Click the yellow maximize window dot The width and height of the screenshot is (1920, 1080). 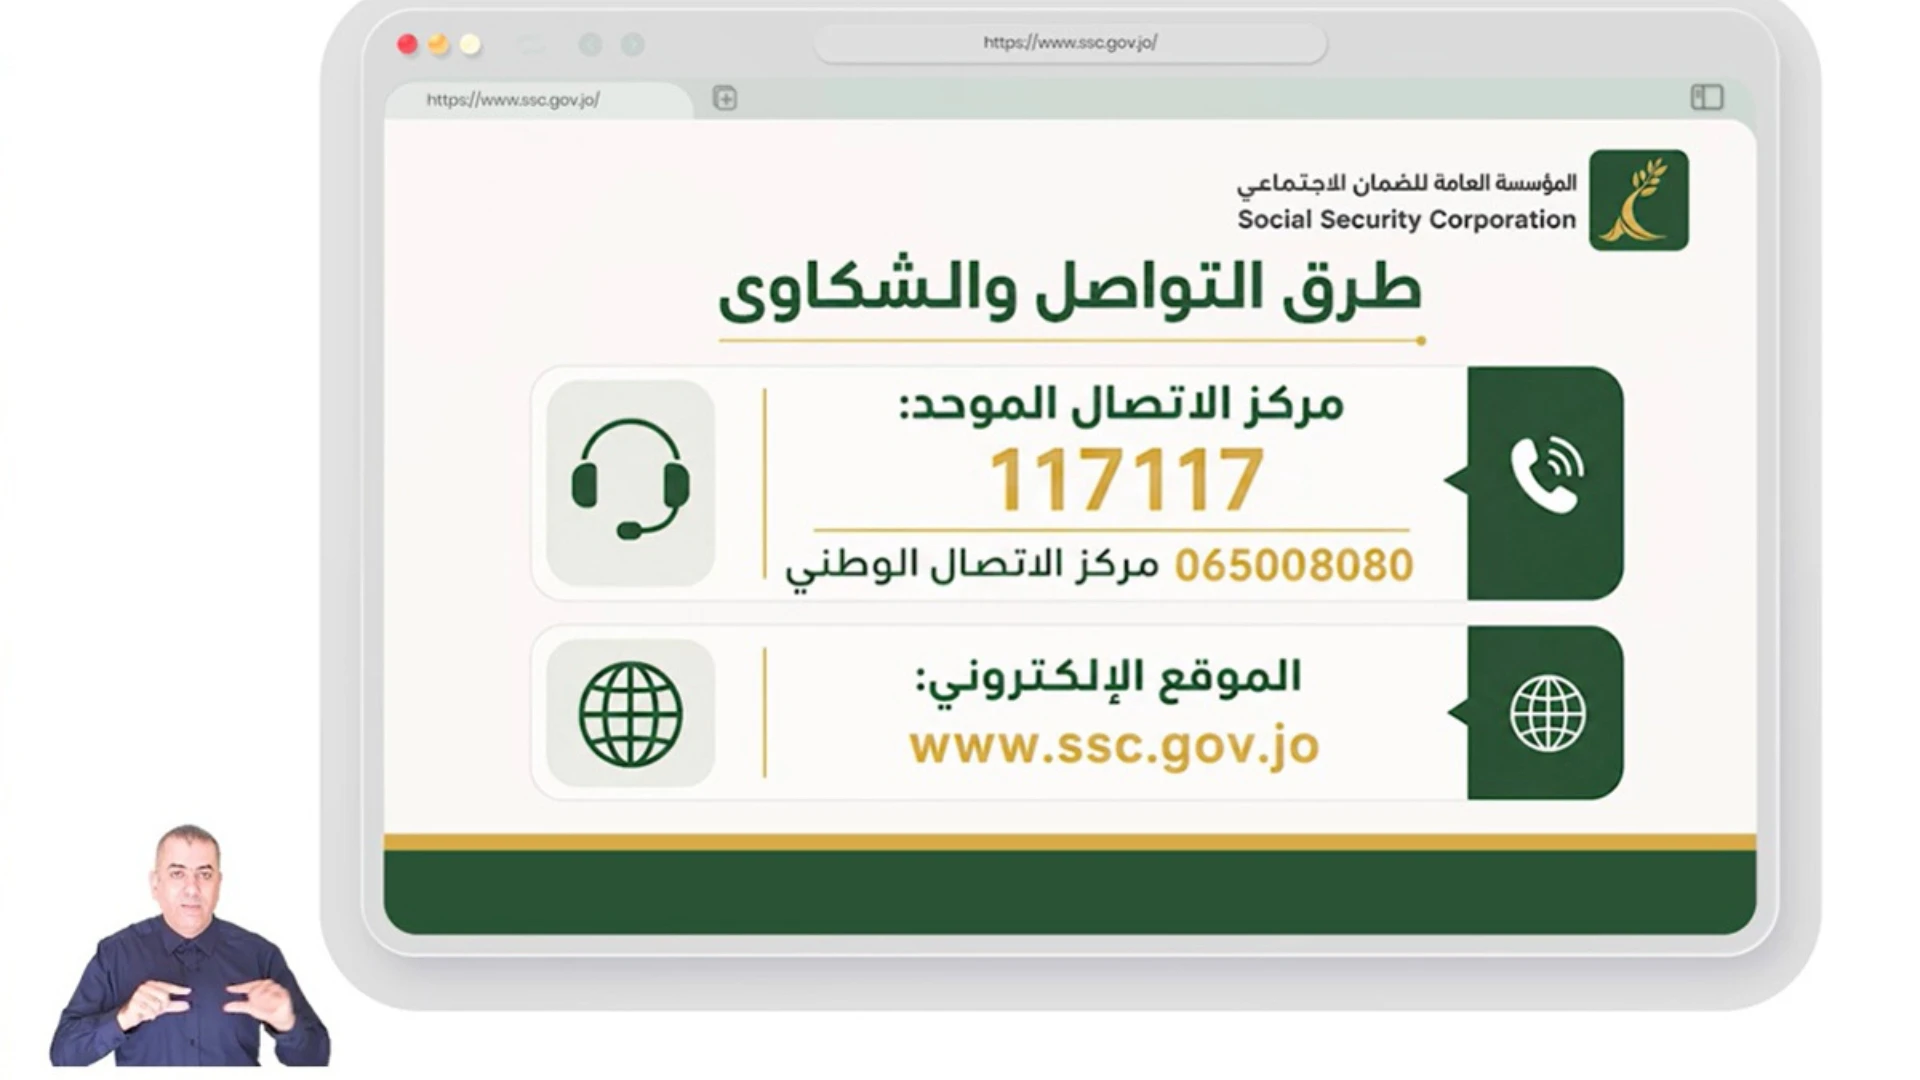click(470, 44)
